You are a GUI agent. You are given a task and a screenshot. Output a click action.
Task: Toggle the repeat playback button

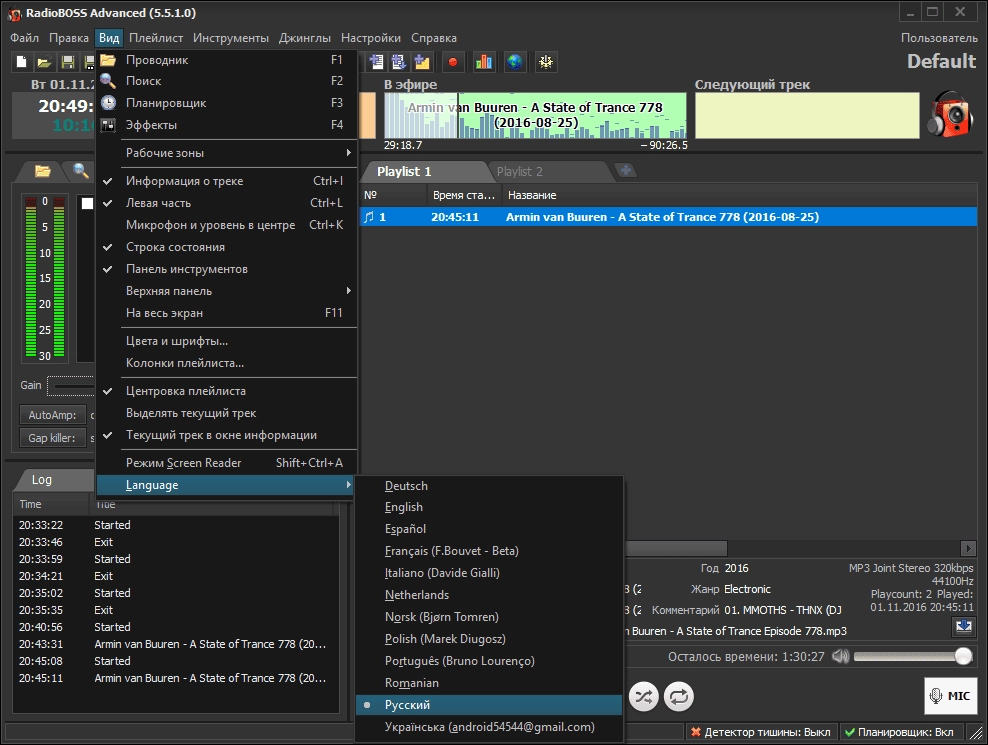tap(679, 696)
